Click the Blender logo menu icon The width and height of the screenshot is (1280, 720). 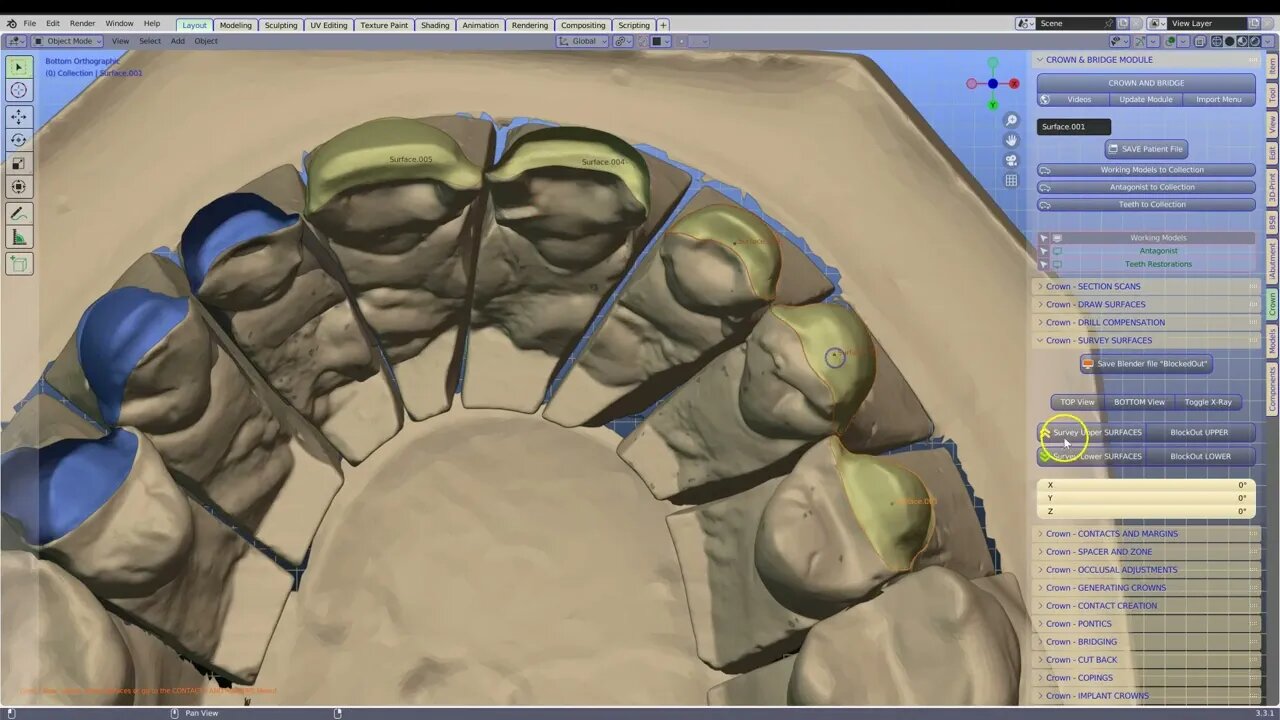(11, 23)
